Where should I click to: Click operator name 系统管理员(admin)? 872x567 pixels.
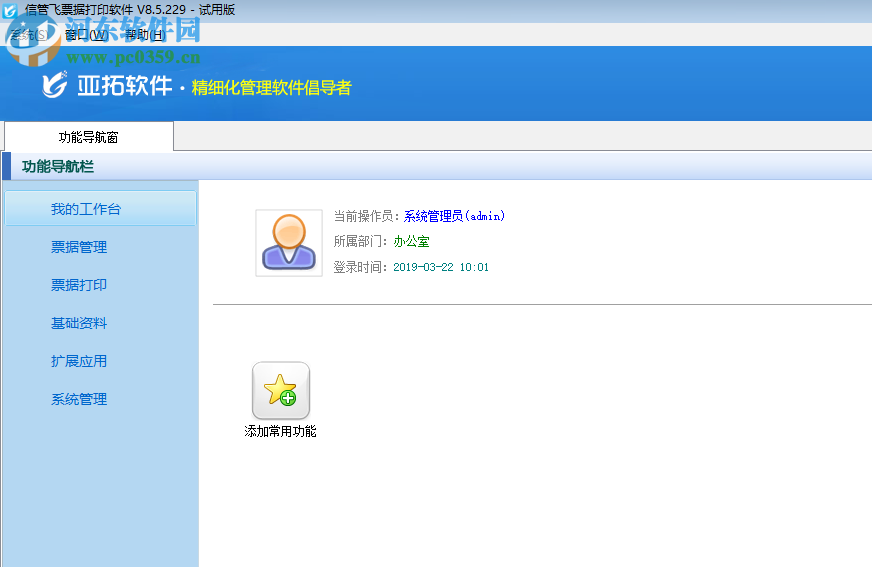click(x=454, y=216)
